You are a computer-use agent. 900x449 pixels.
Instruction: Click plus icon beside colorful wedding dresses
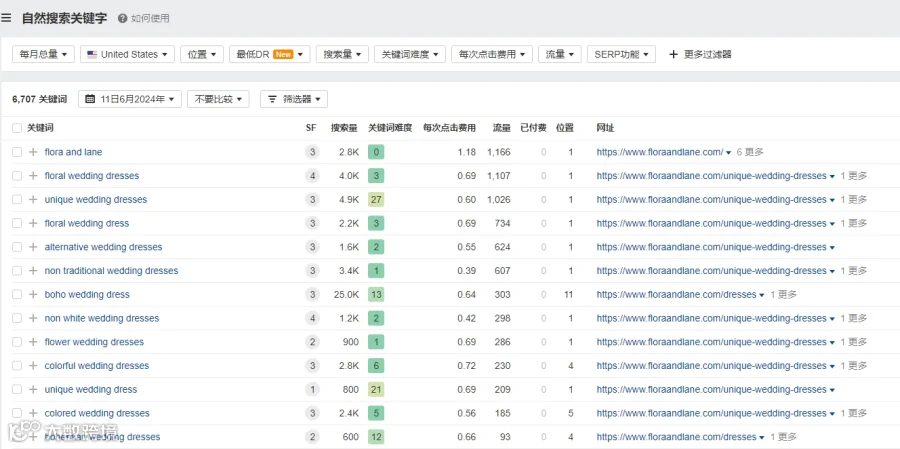(33, 366)
